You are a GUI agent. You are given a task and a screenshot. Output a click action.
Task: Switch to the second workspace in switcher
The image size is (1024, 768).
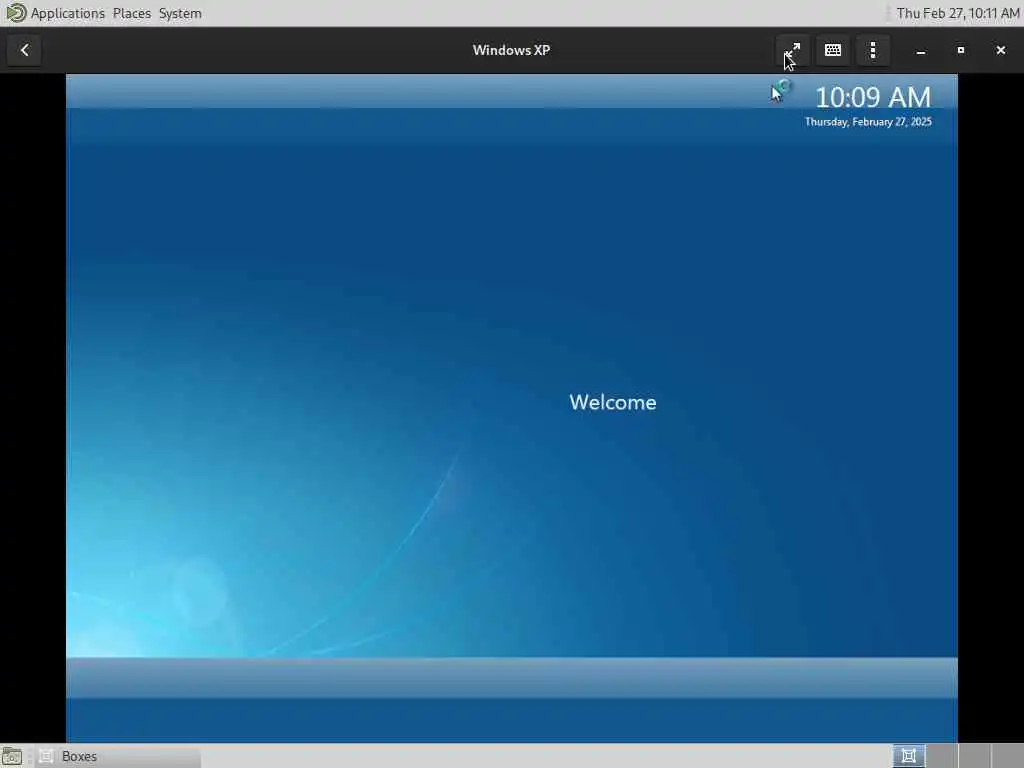pos(942,756)
